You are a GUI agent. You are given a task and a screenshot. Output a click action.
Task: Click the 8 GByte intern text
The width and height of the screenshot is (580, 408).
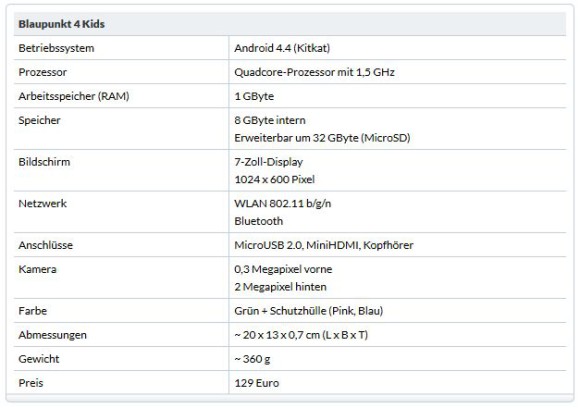[x=270, y=120]
